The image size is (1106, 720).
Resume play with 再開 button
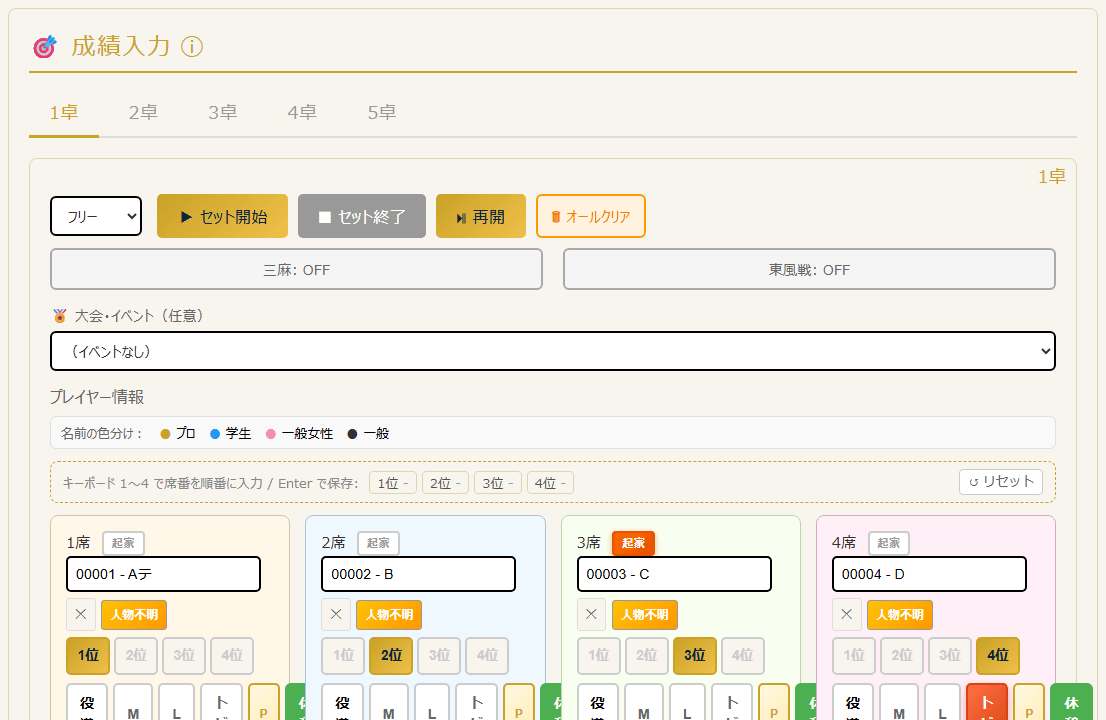pos(481,216)
